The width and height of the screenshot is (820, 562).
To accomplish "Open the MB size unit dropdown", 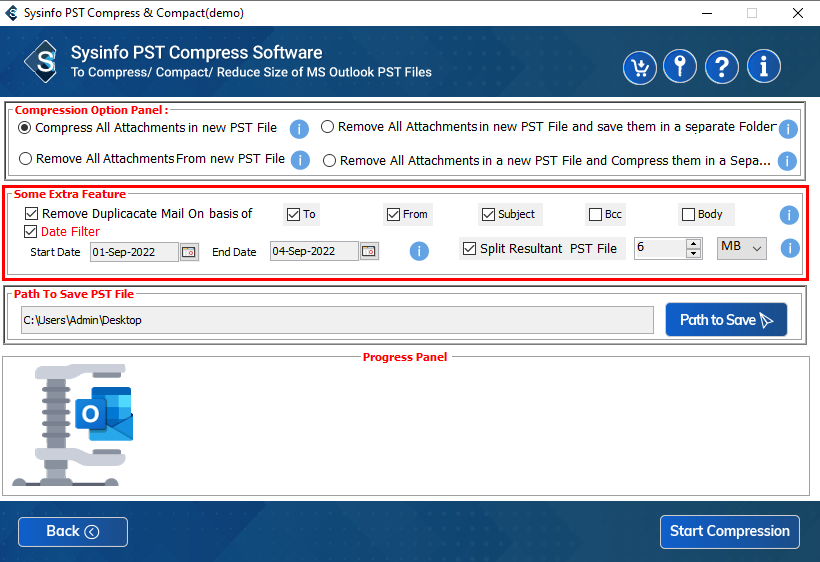I will [742, 248].
